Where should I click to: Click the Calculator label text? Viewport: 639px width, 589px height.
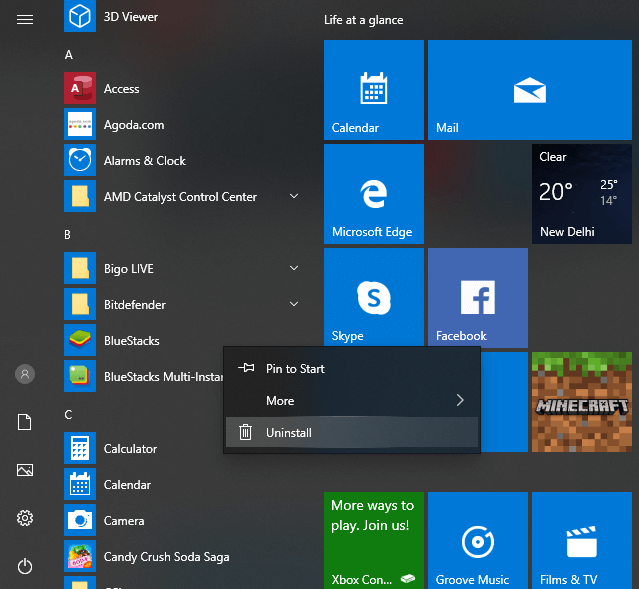[130, 449]
